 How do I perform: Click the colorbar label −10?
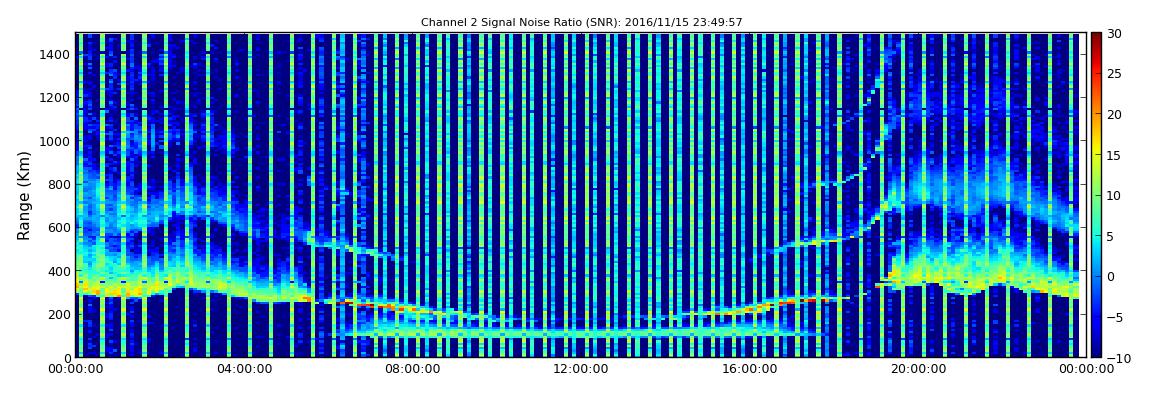(1117, 358)
